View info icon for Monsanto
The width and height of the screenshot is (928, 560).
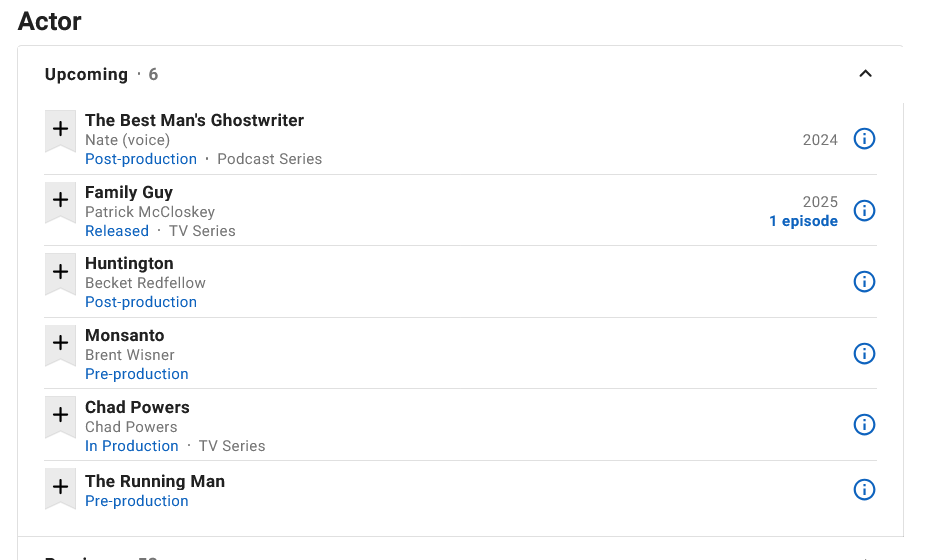pyautogui.click(x=864, y=354)
